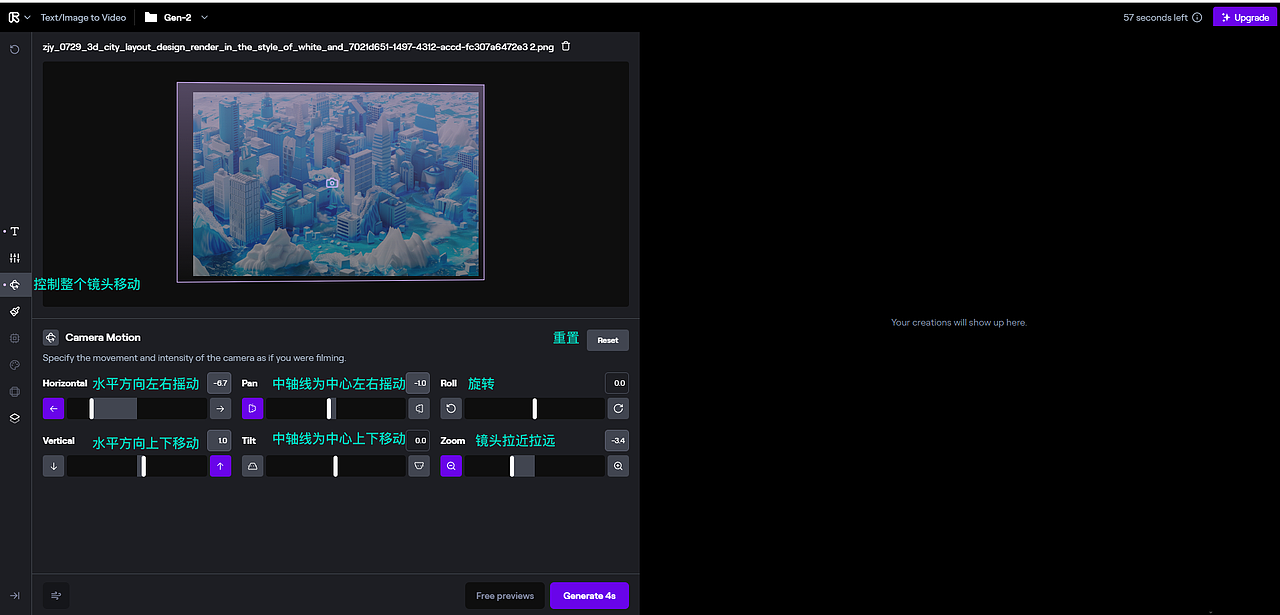
Task: Click the Roll value field 0.0
Action: click(617, 383)
